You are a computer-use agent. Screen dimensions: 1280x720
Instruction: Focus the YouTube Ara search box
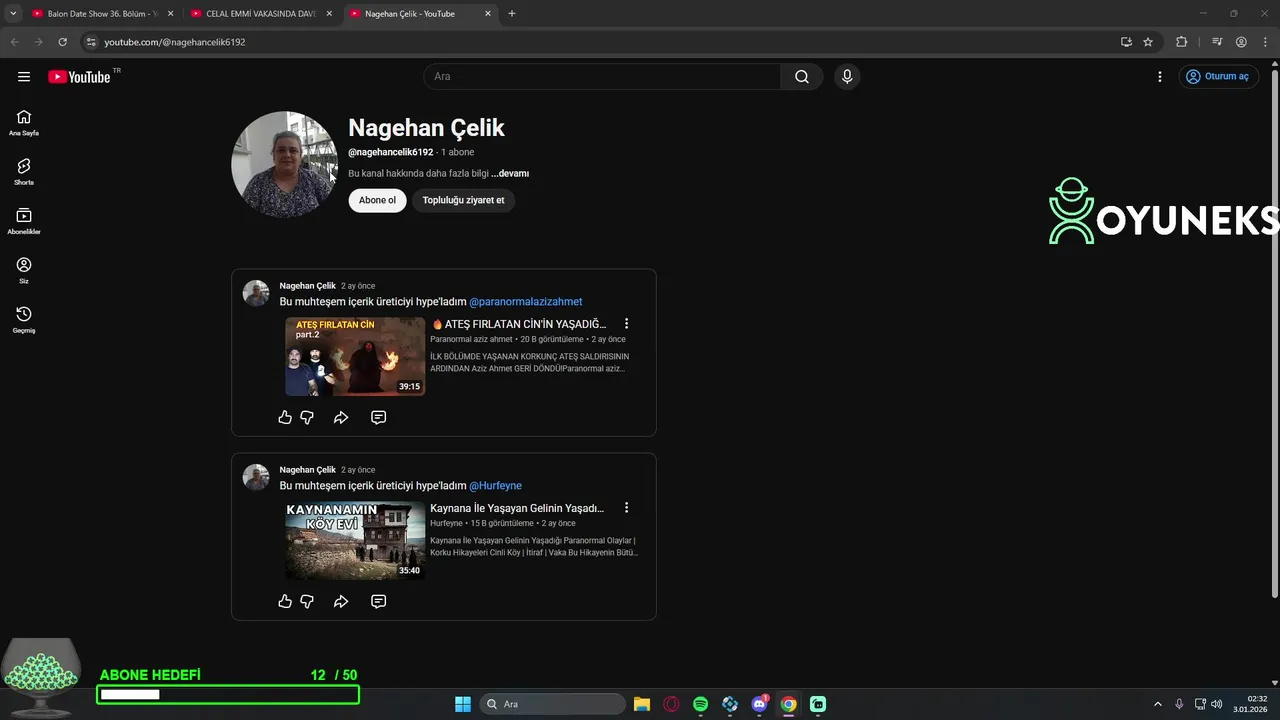(602, 77)
